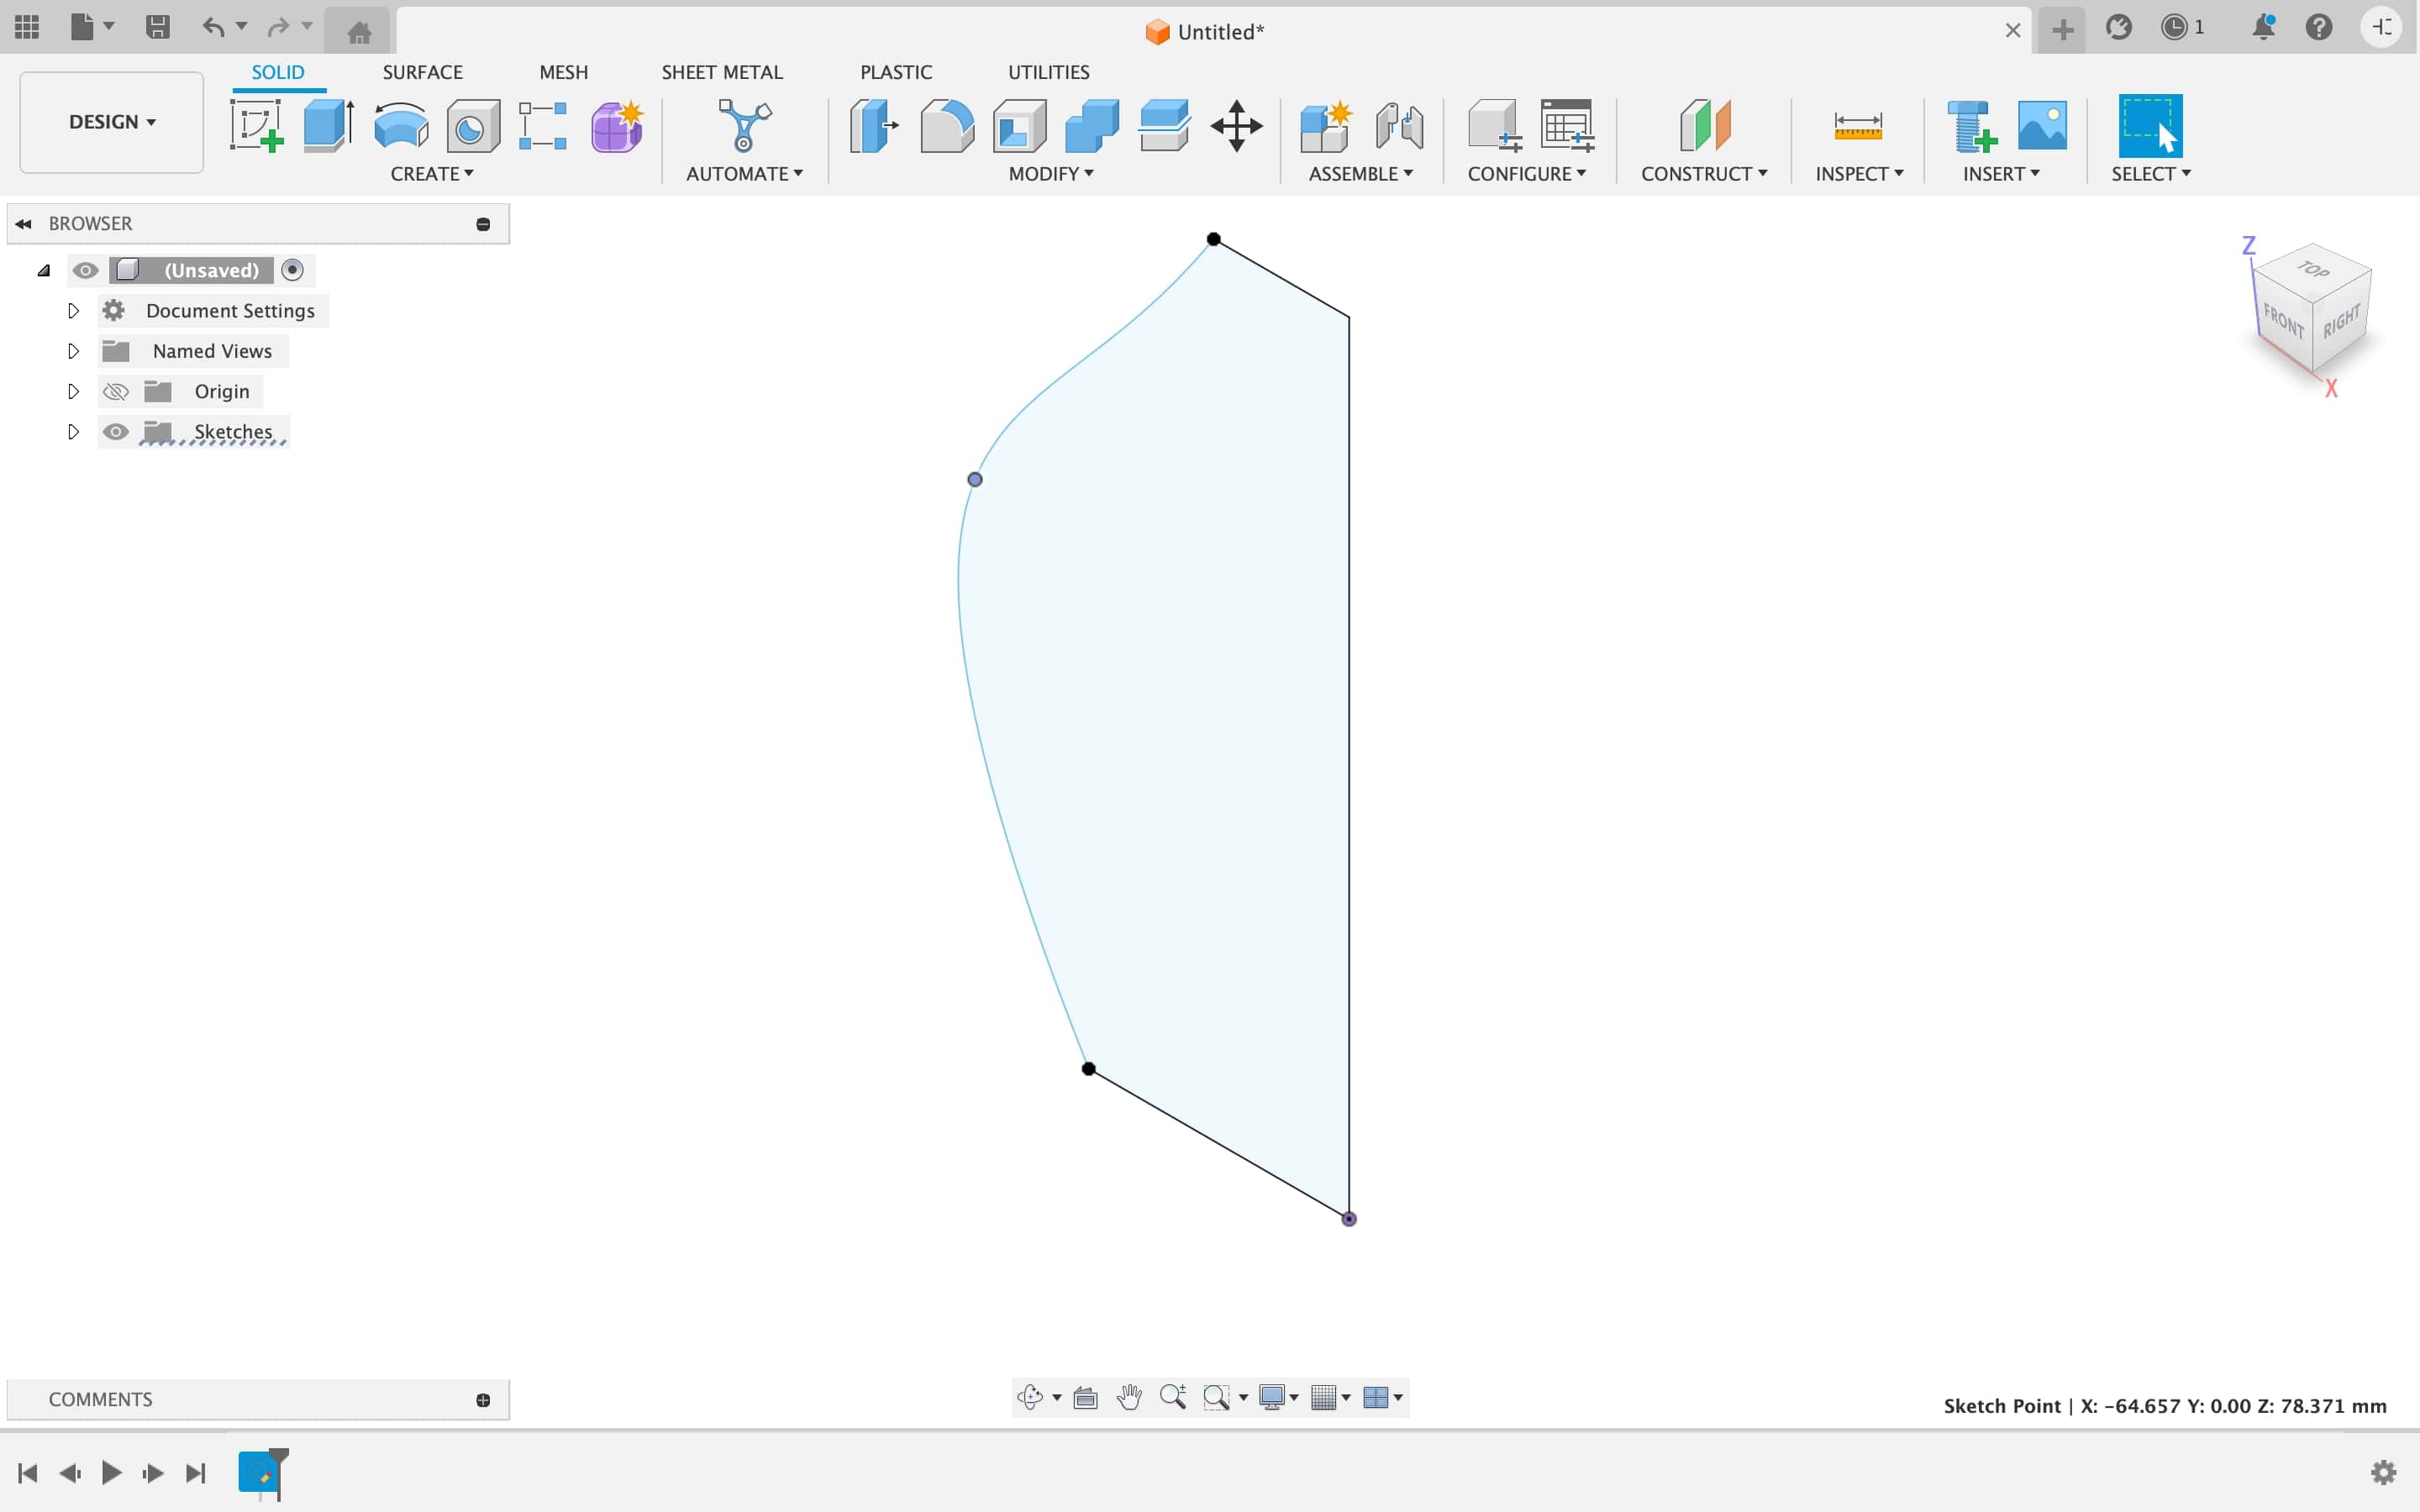Expand the Named Views node
This screenshot has height=1512, width=2420.
[73, 351]
